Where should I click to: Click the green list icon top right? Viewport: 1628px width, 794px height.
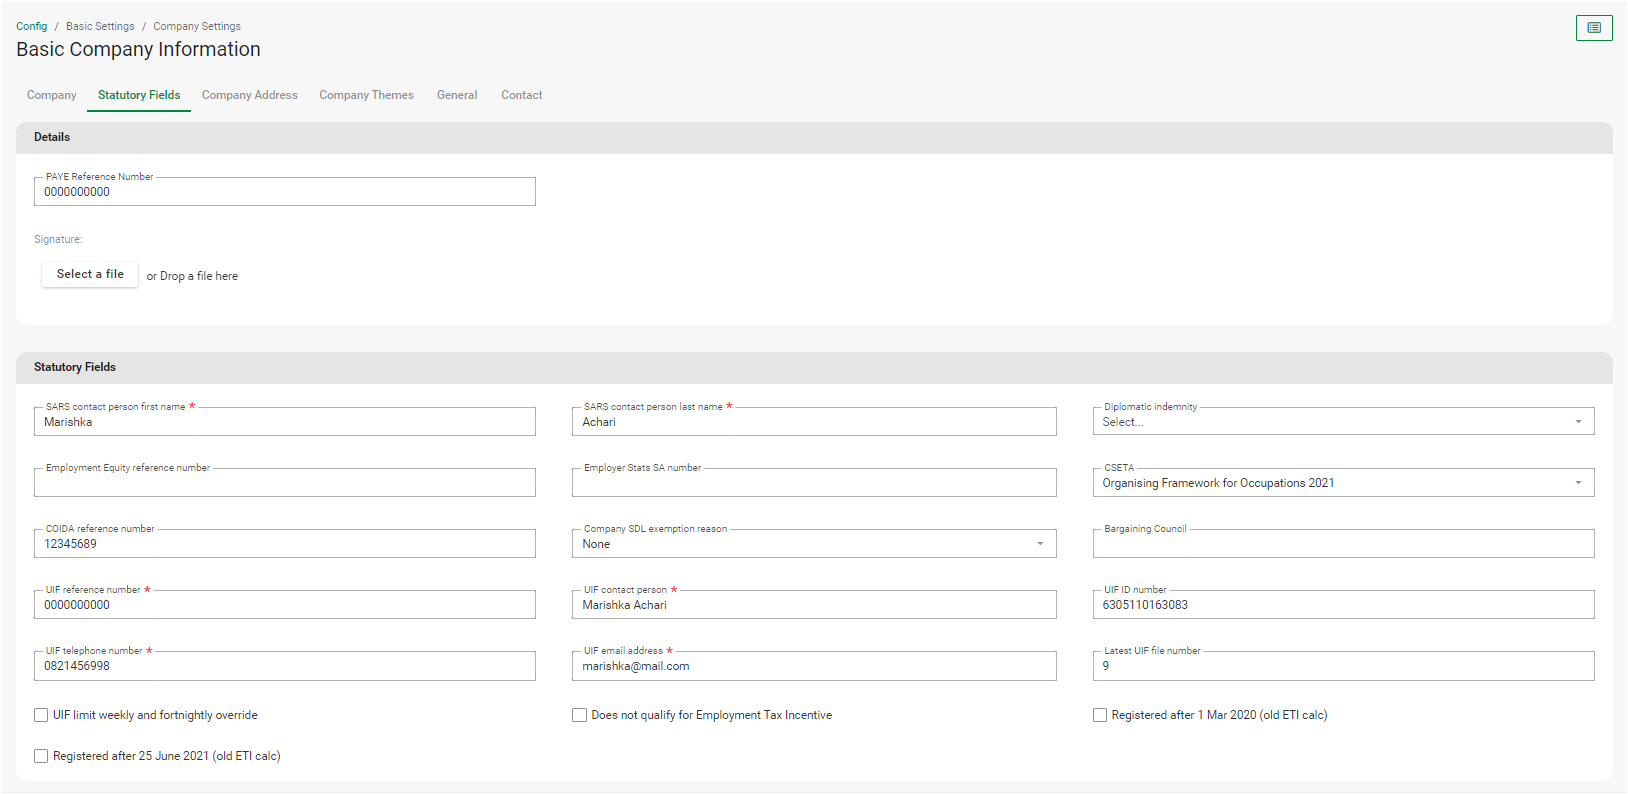pyautogui.click(x=1594, y=28)
